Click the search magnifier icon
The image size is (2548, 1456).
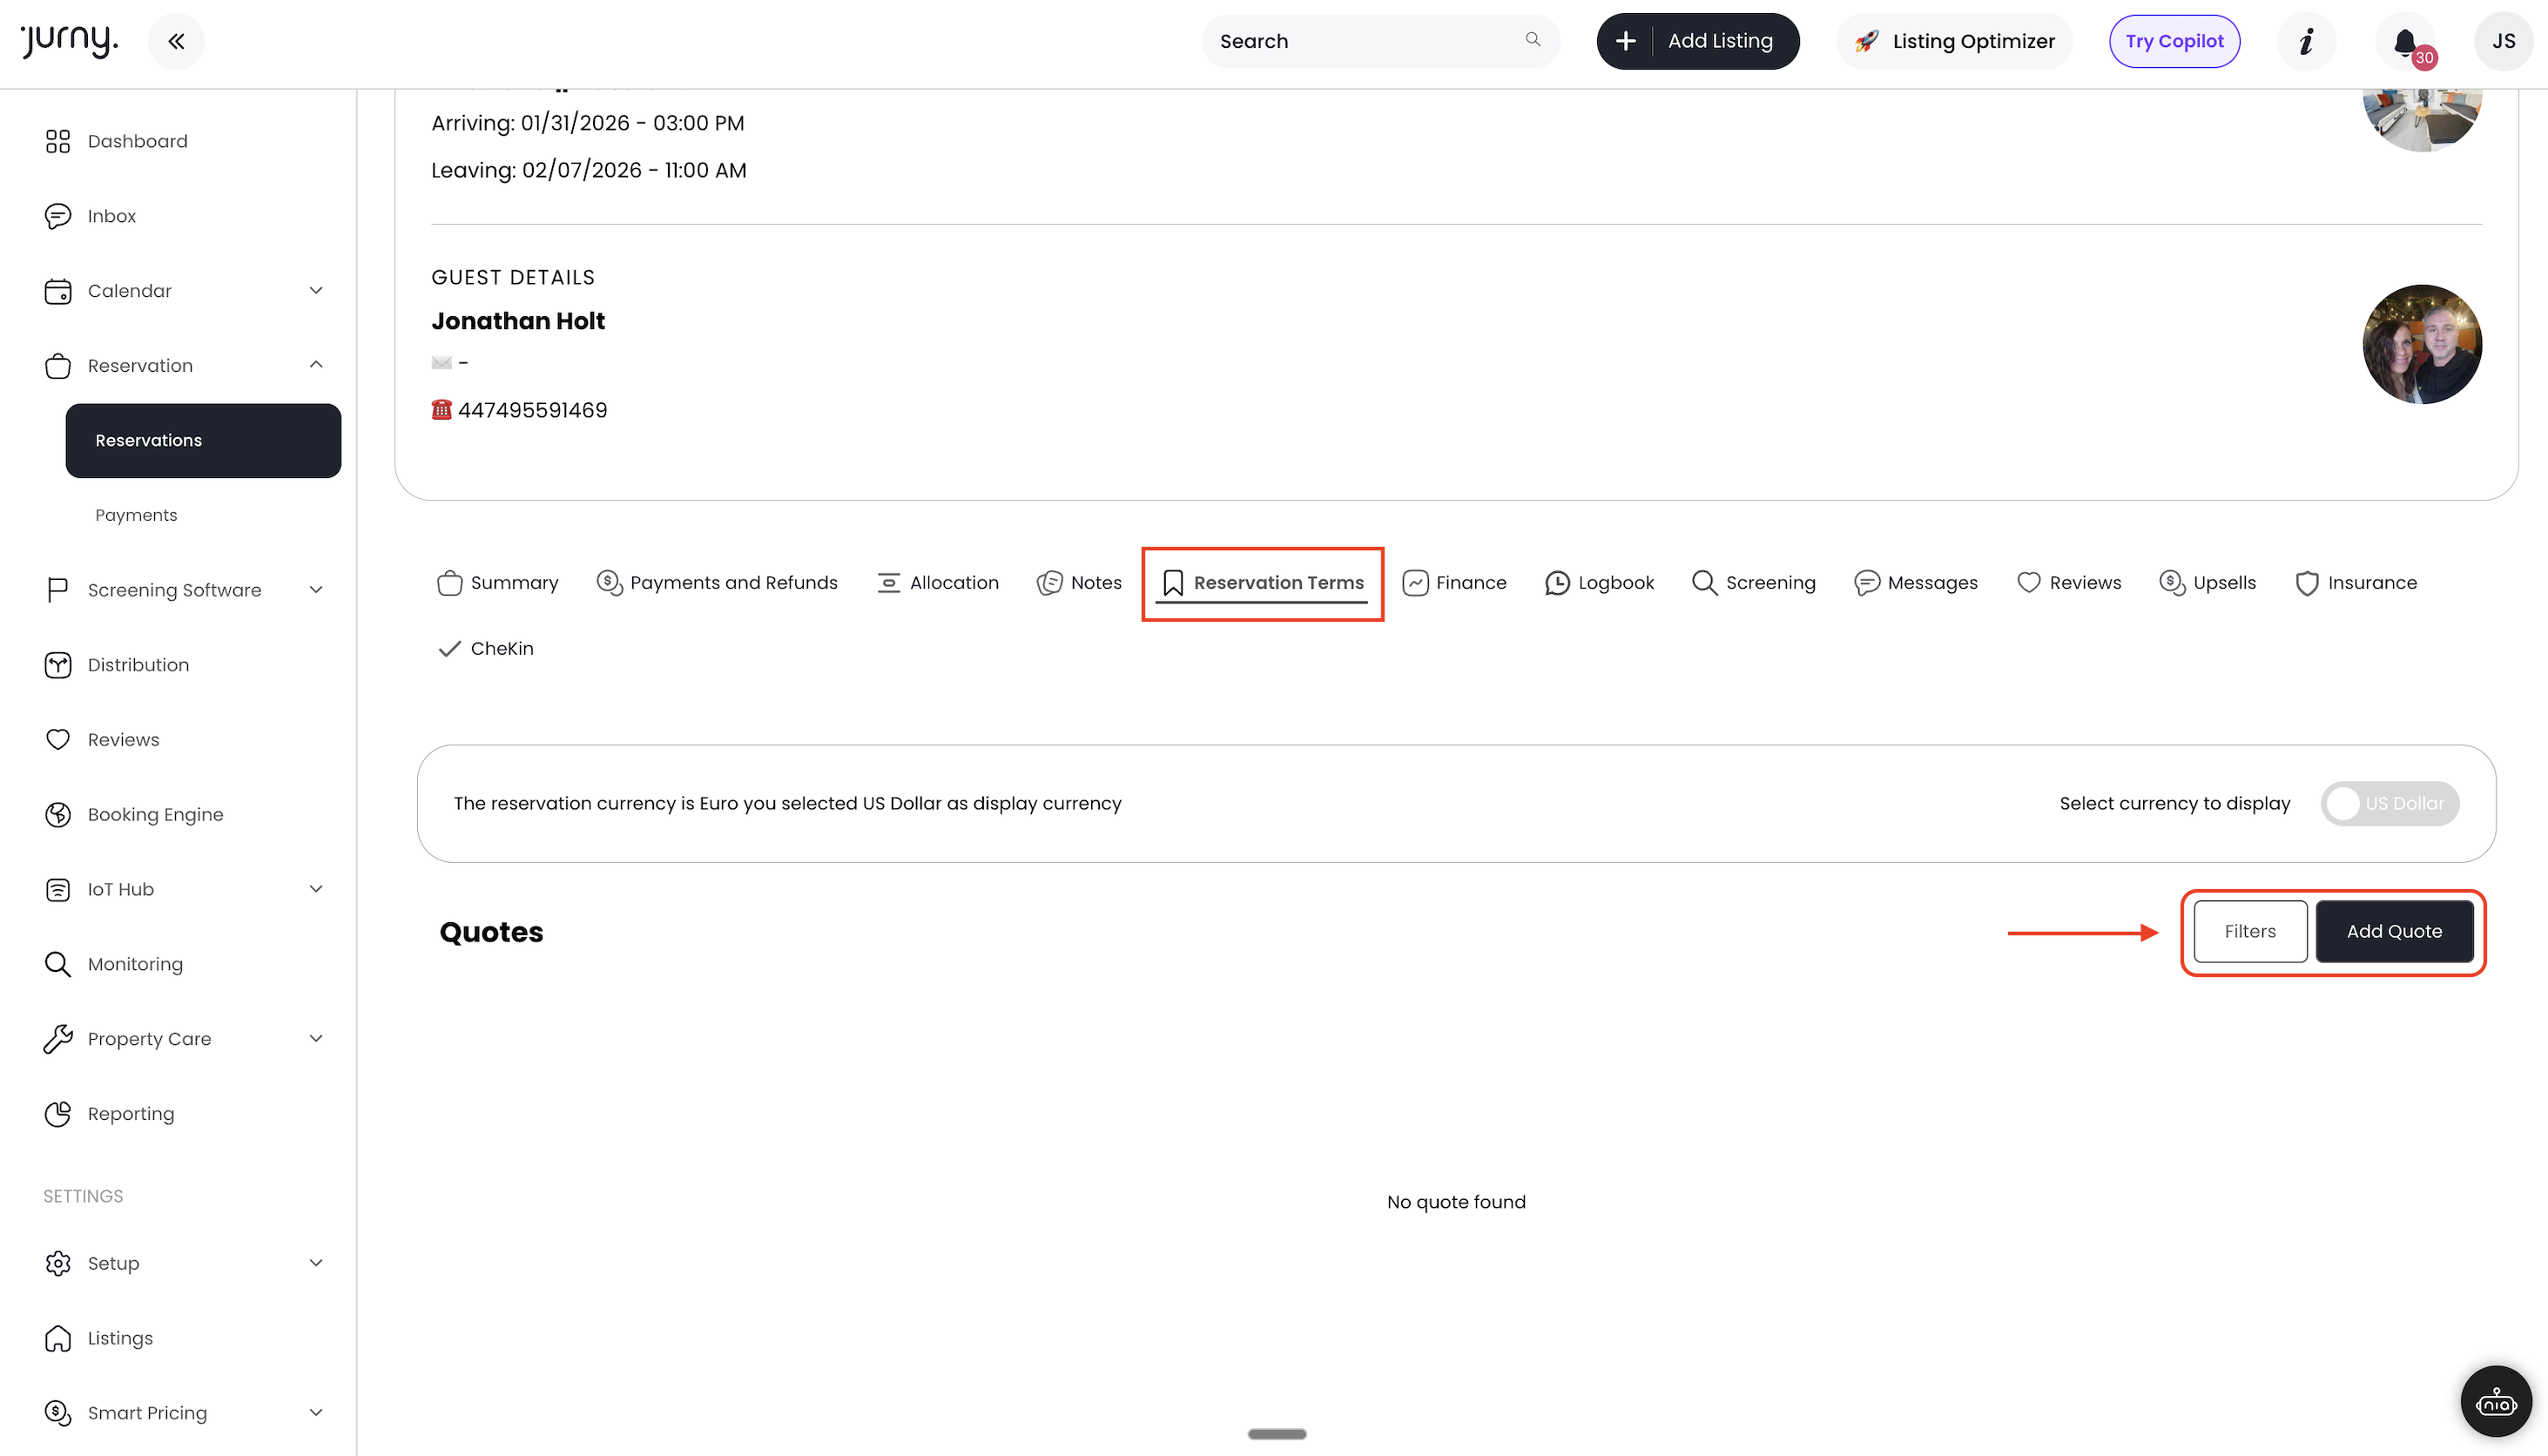pyautogui.click(x=1532, y=40)
